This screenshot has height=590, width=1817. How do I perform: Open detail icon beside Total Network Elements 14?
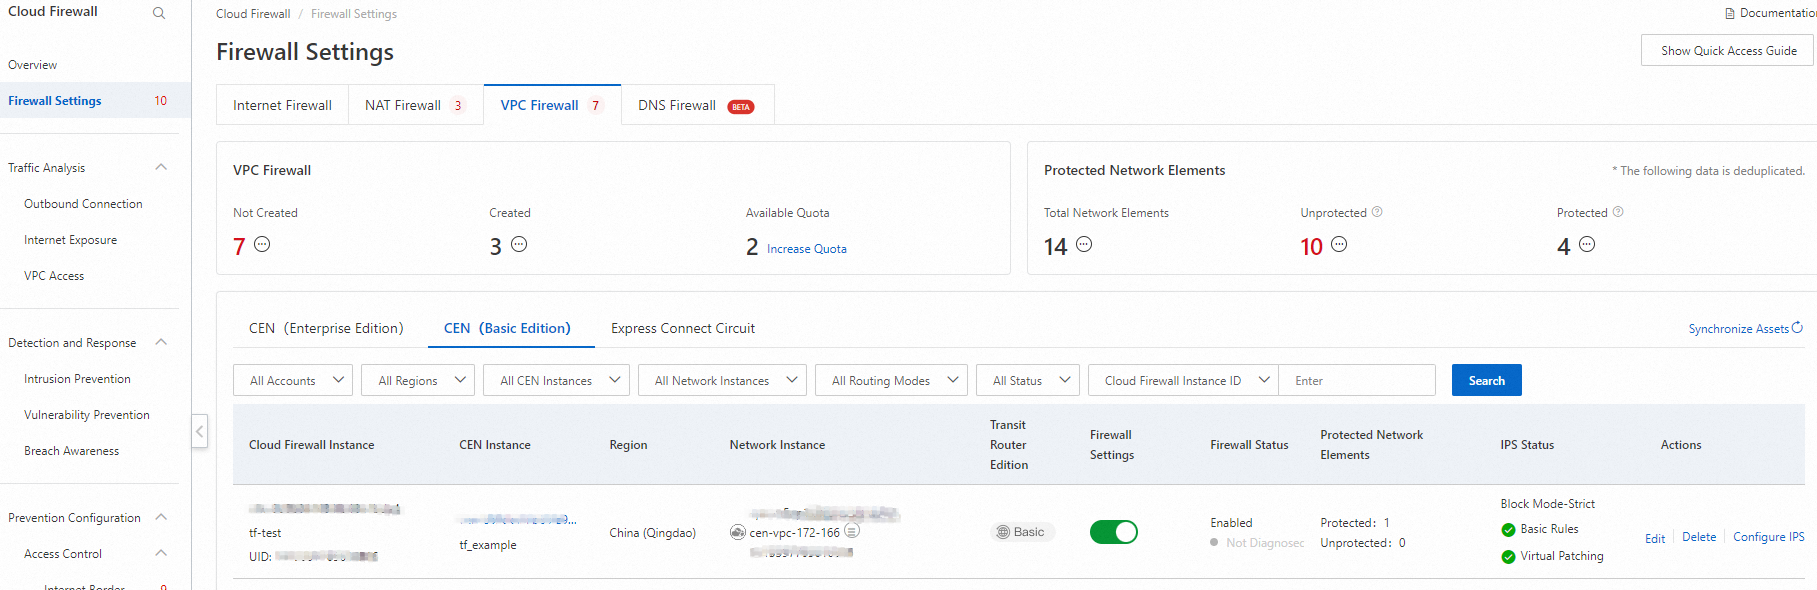(1084, 244)
